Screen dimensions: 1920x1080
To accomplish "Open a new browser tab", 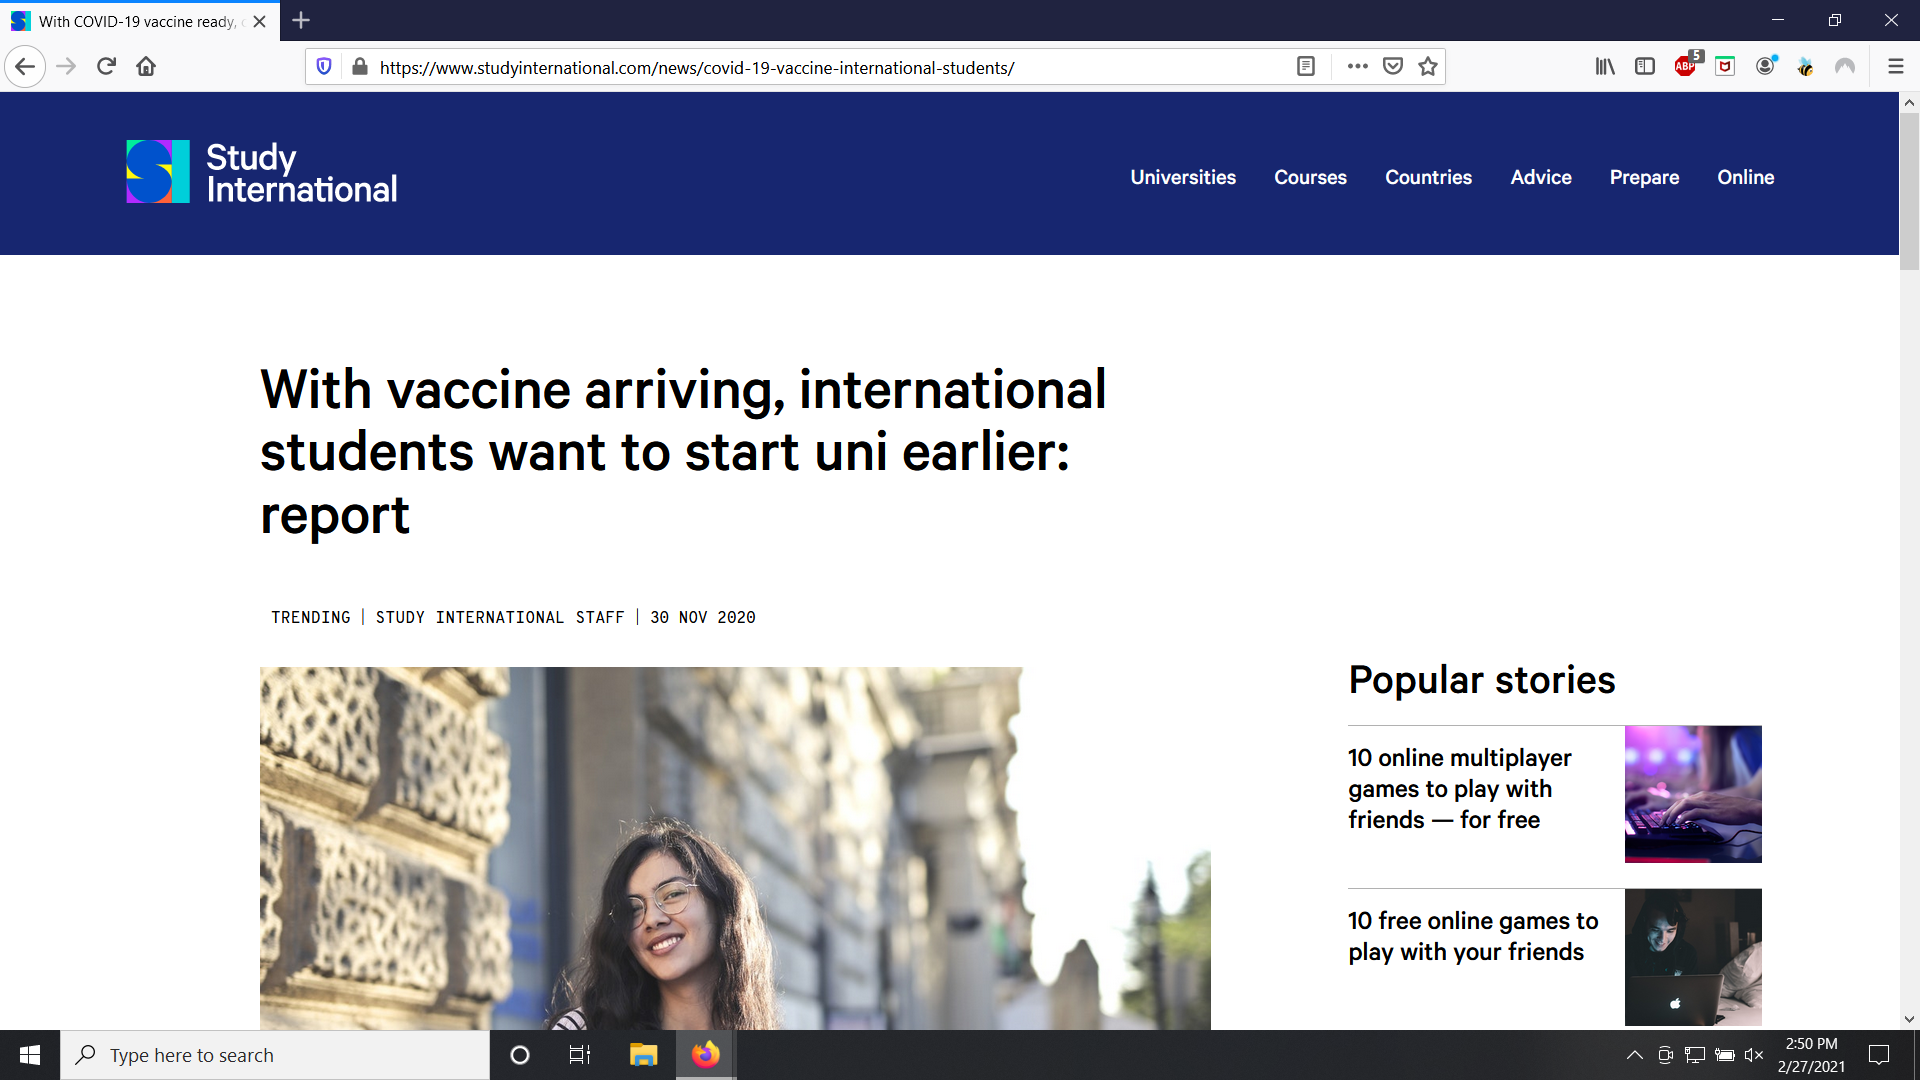I will click(301, 20).
